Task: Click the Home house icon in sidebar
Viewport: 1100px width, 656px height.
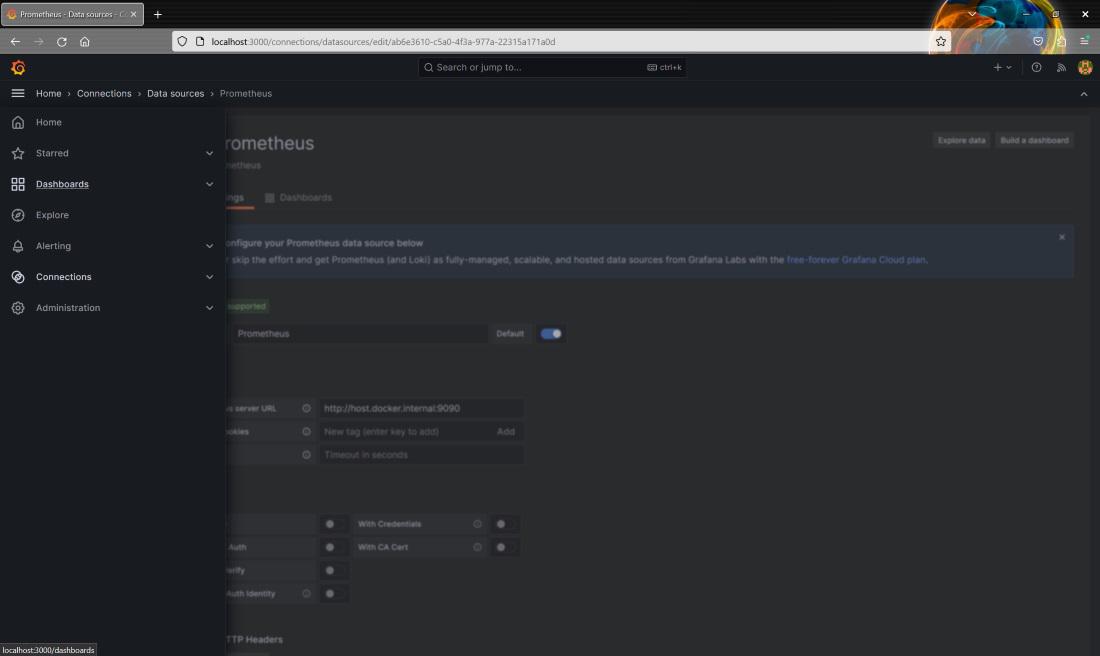Action: pos(18,122)
